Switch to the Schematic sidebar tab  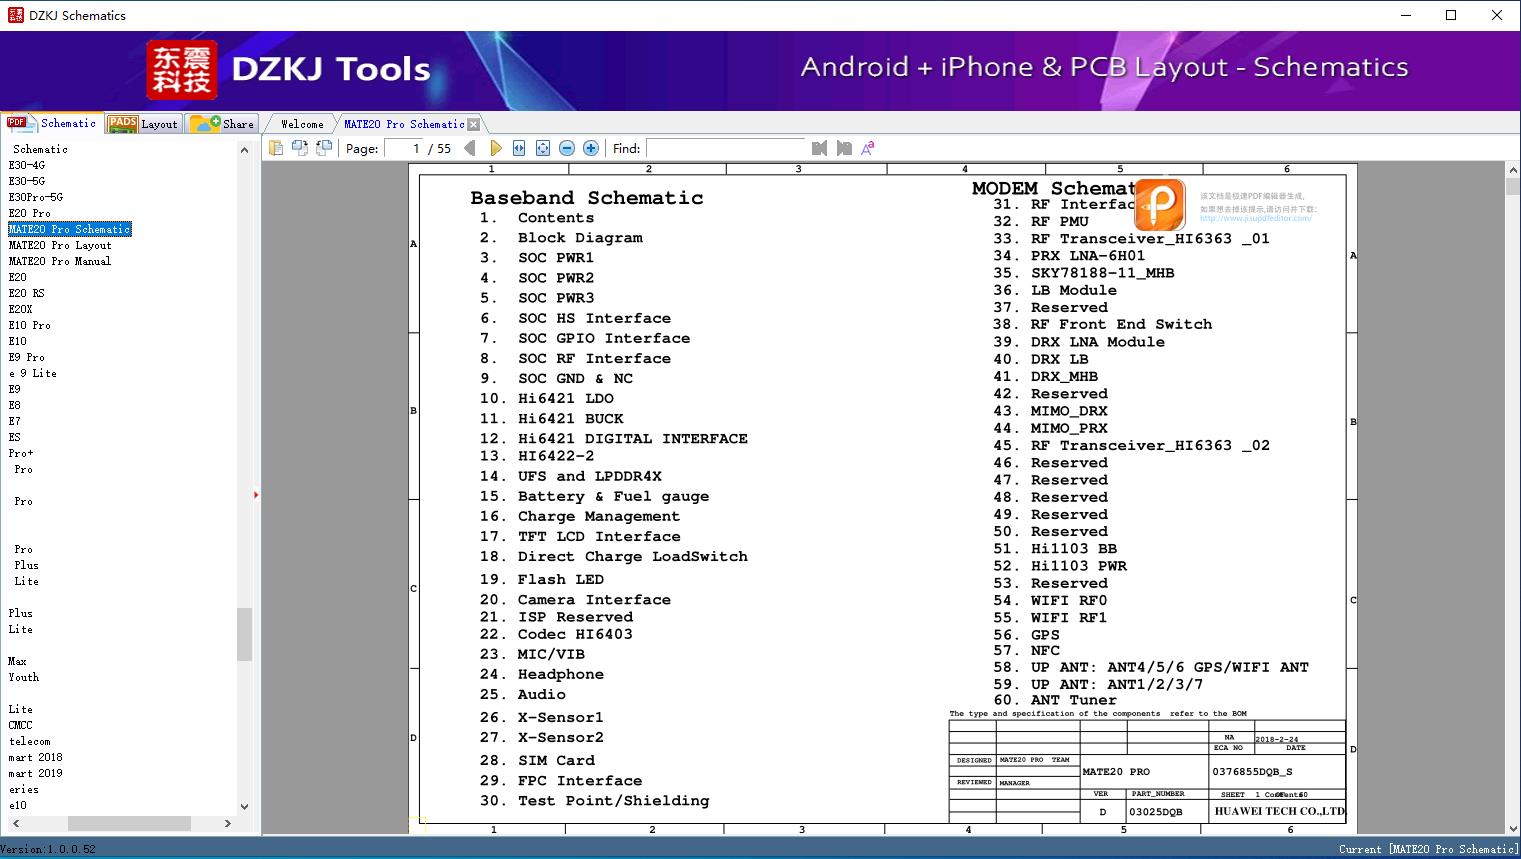pyautogui.click(x=54, y=123)
